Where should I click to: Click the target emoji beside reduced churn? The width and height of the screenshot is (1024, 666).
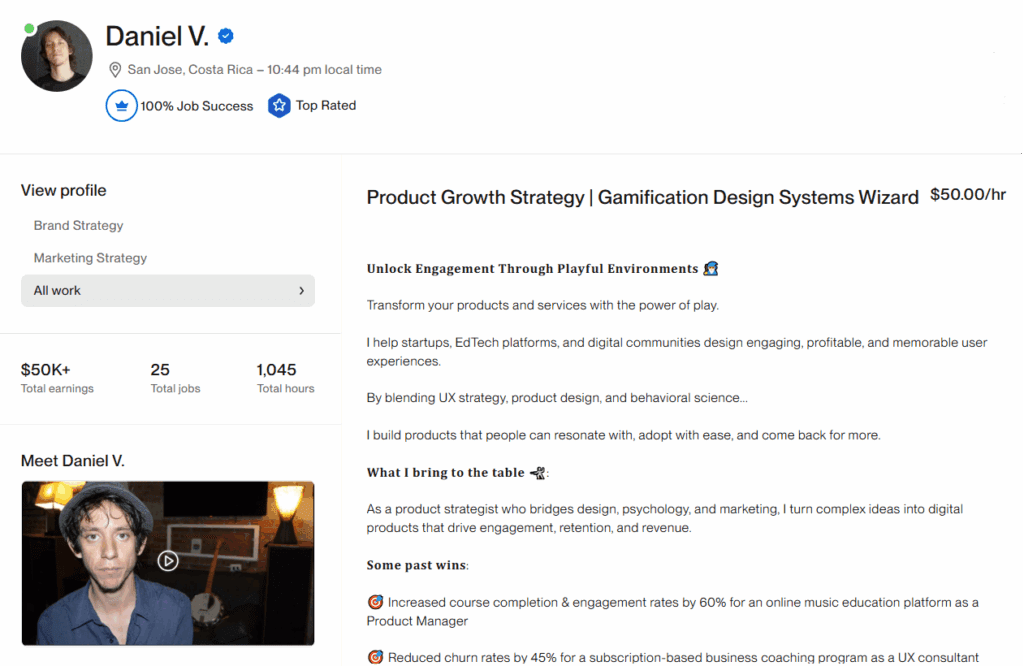pyautogui.click(x=375, y=658)
